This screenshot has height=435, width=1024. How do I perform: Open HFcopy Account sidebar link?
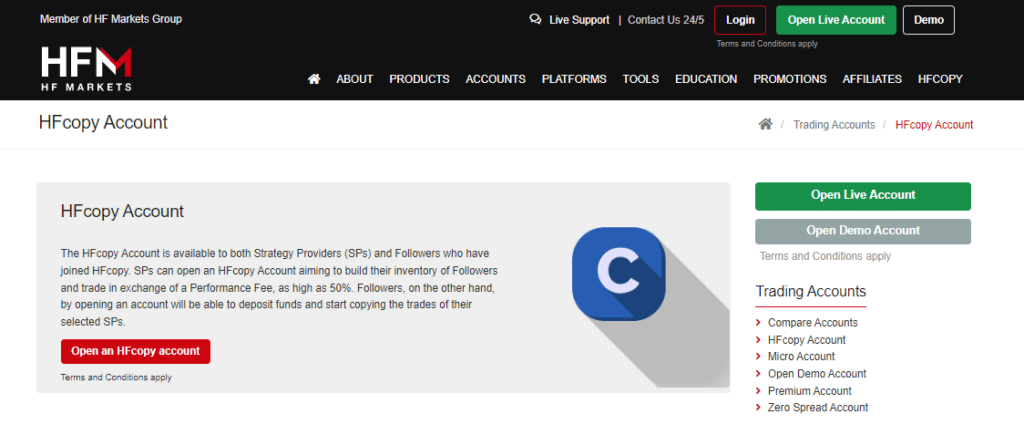[807, 340]
